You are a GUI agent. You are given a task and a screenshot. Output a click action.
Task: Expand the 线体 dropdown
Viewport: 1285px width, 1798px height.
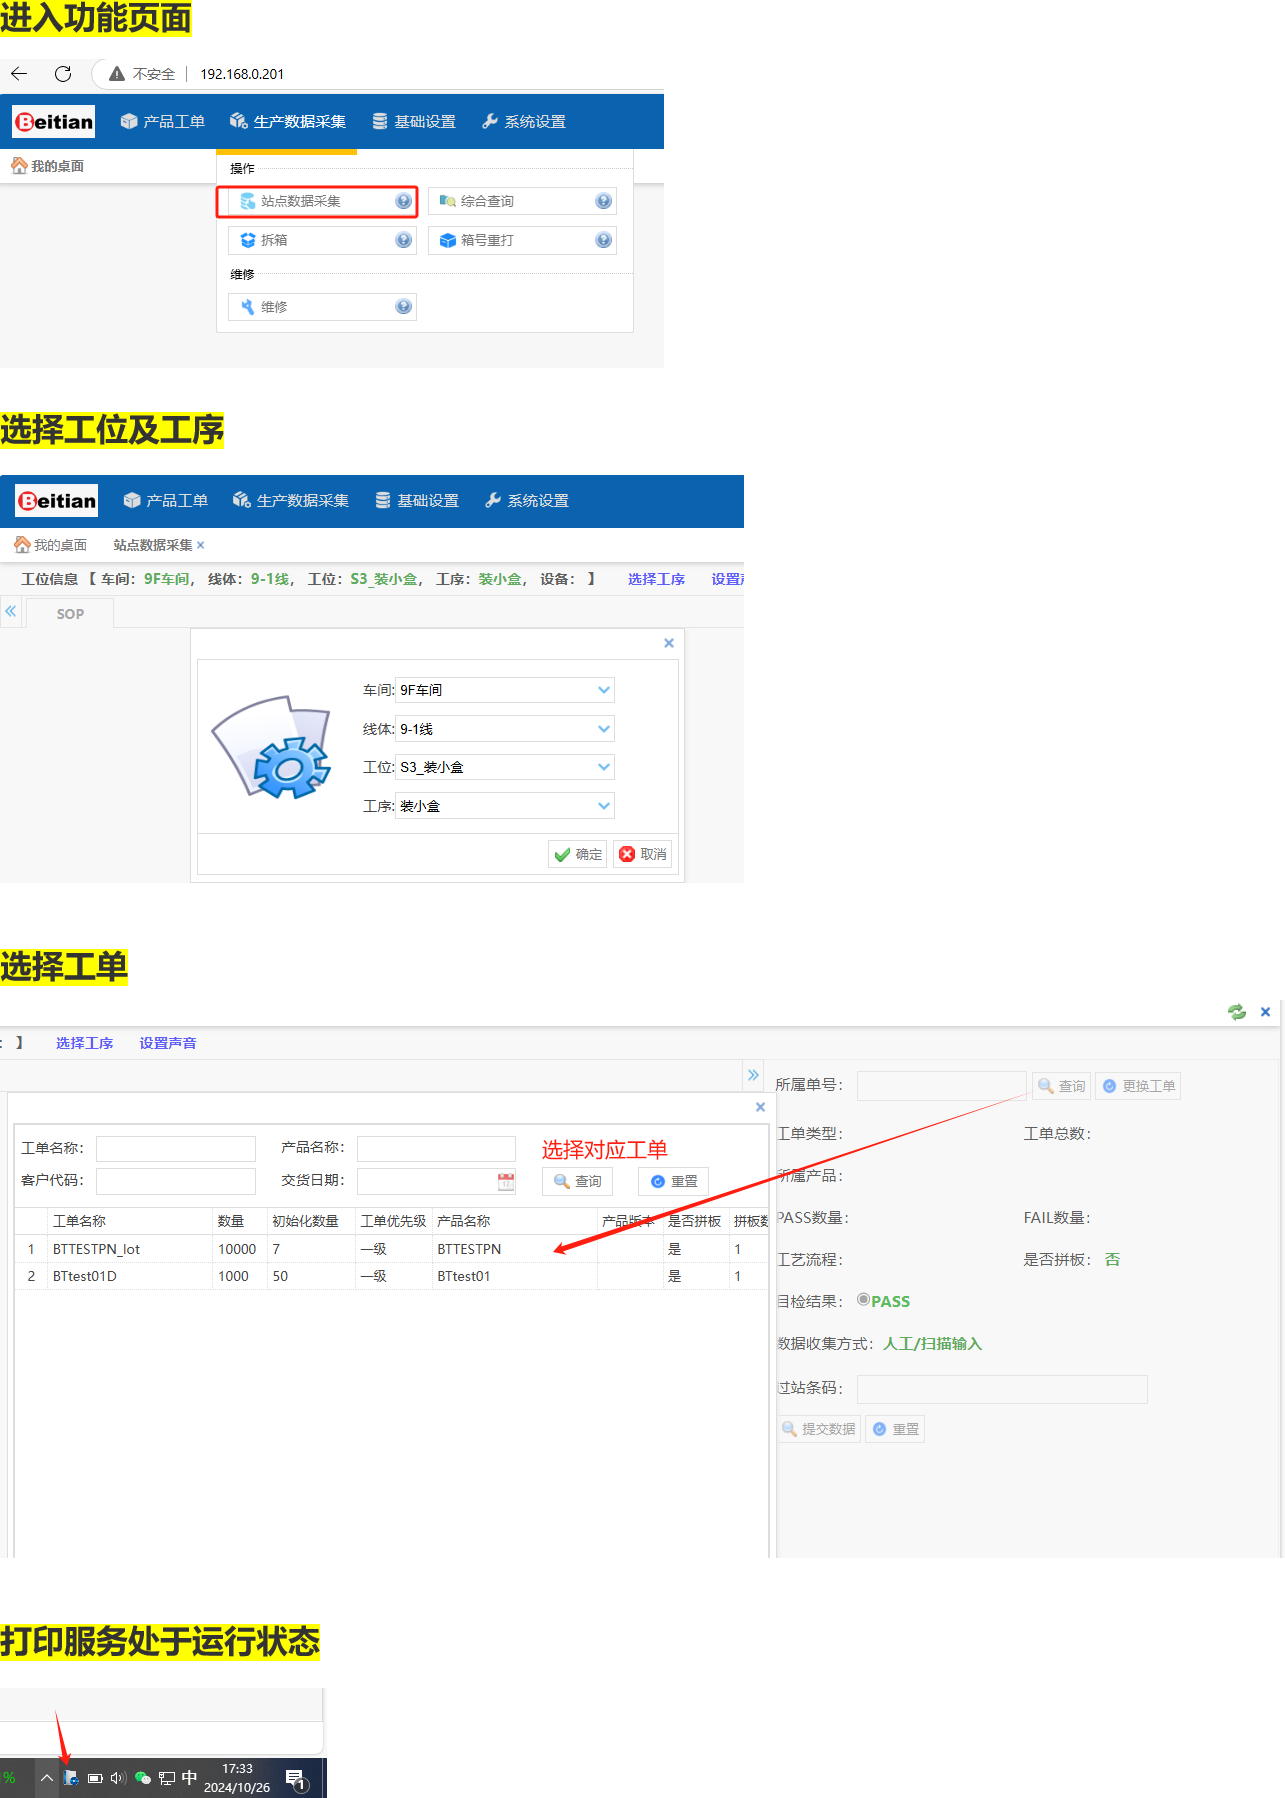pyautogui.click(x=603, y=729)
